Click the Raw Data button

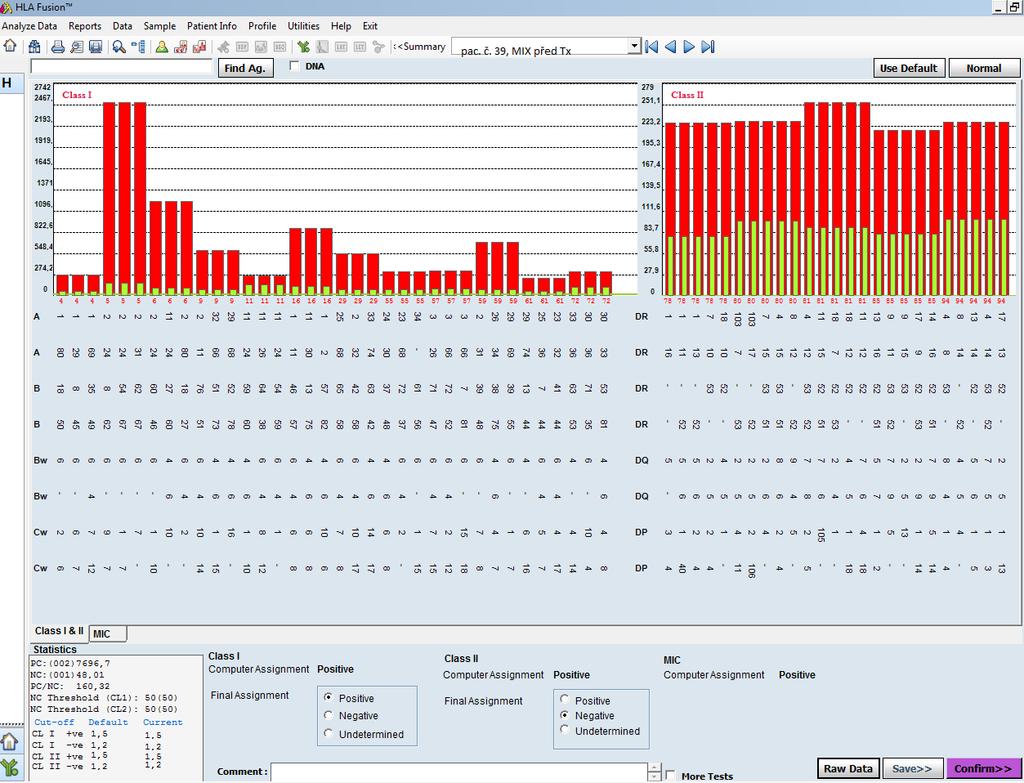point(848,768)
